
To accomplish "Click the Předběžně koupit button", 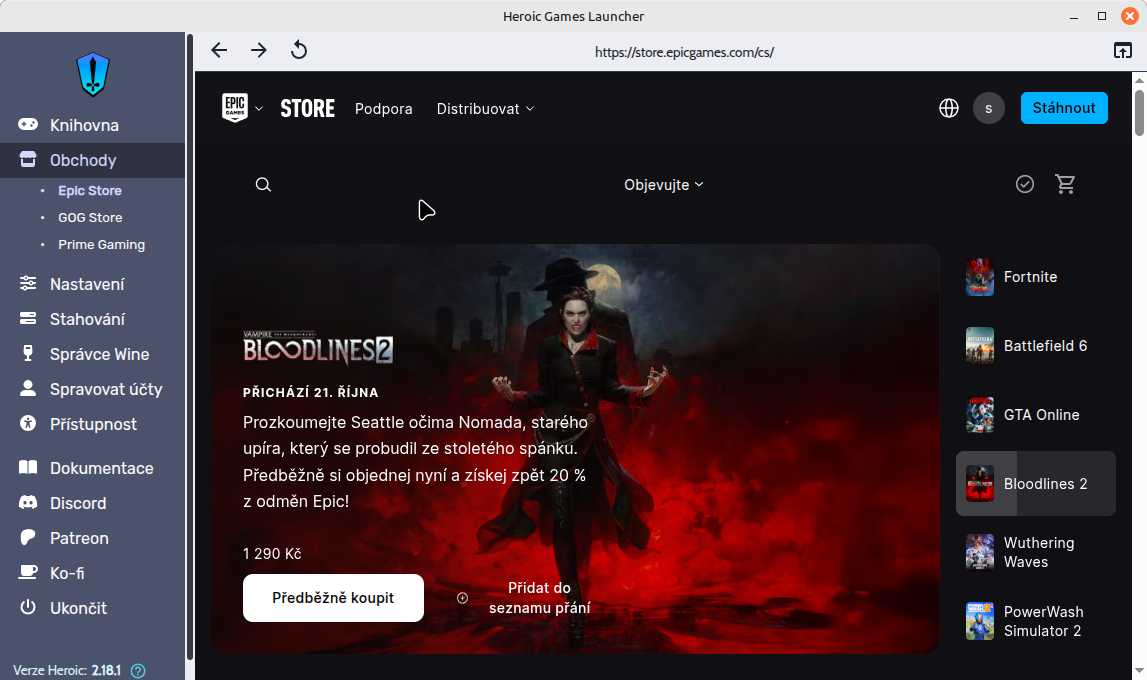I will (x=333, y=598).
